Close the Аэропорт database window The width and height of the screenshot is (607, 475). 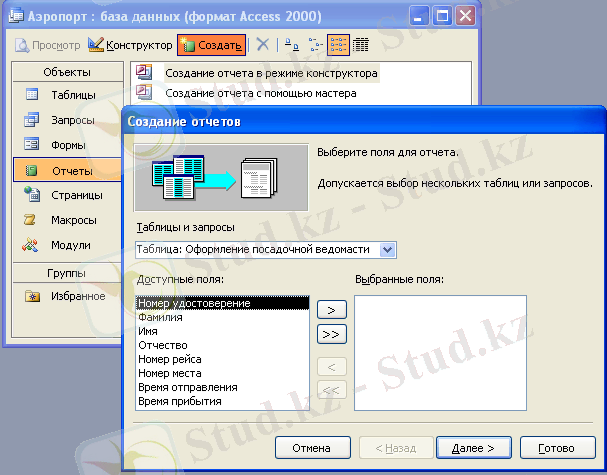[465, 16]
